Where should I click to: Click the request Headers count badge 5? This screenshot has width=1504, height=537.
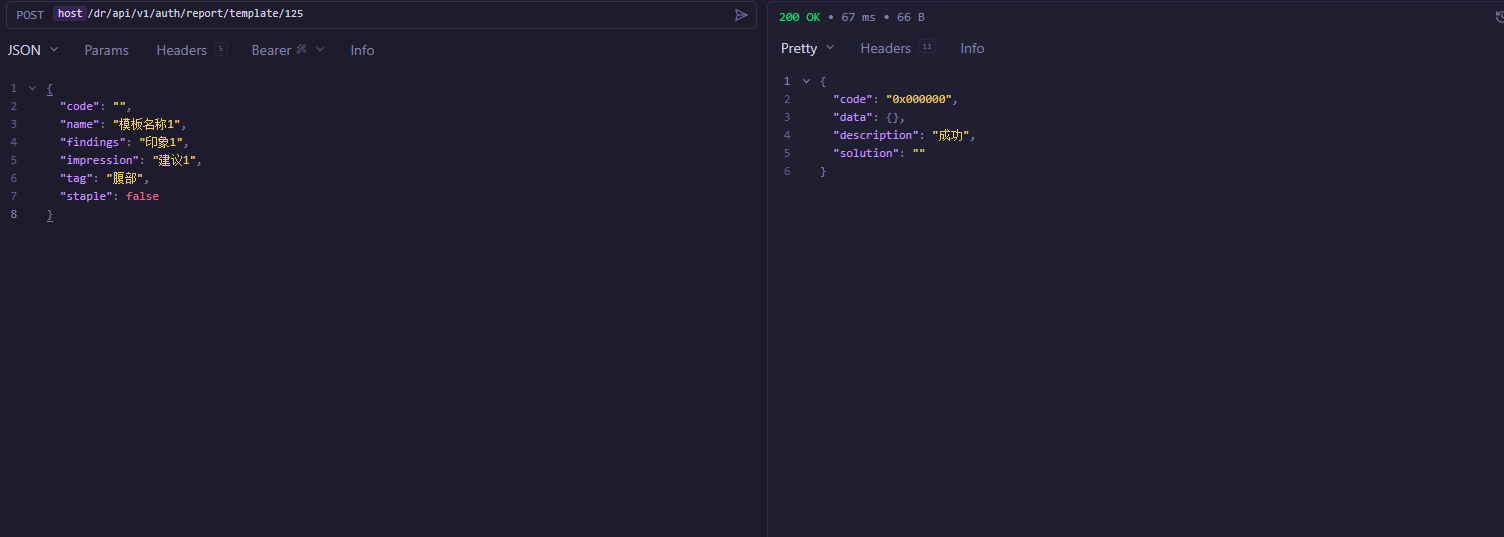220,49
